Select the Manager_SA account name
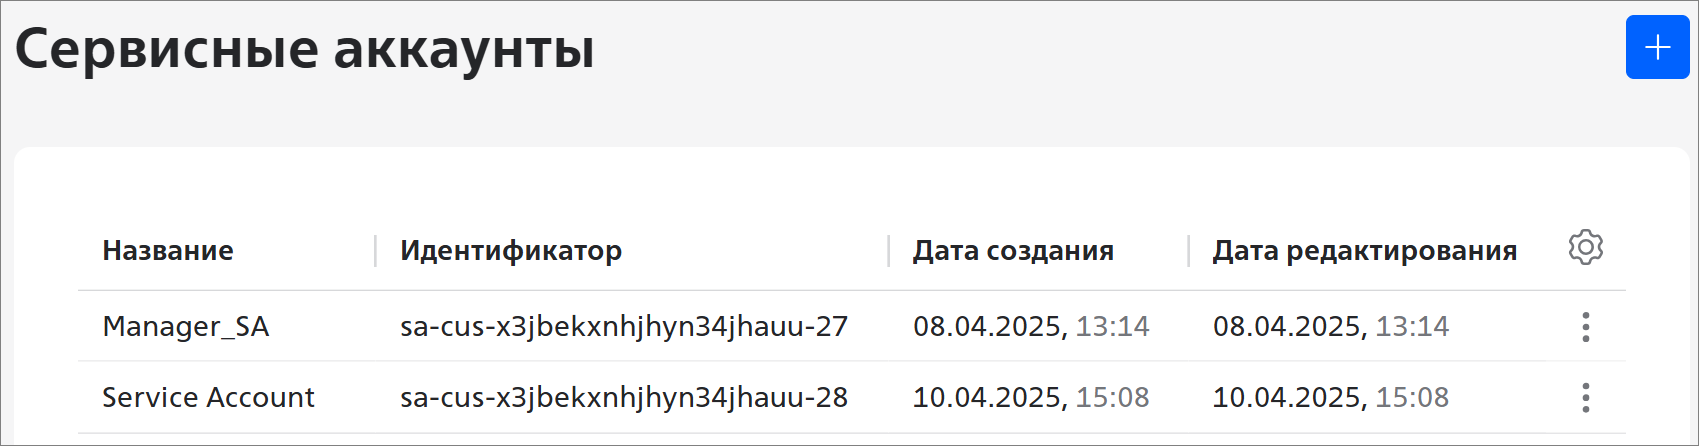The height and width of the screenshot is (446, 1699). coord(186,327)
